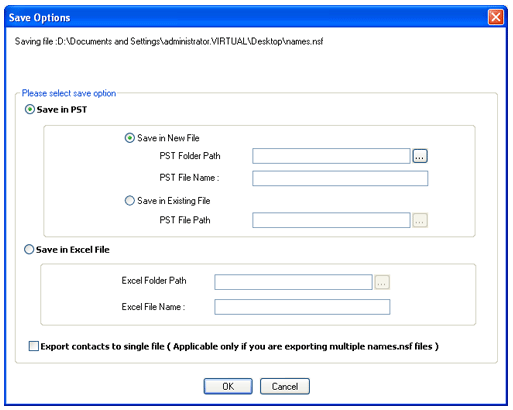Close the Save Options window
Image resolution: width=513 pixels, height=410 pixels.
[x=496, y=17]
